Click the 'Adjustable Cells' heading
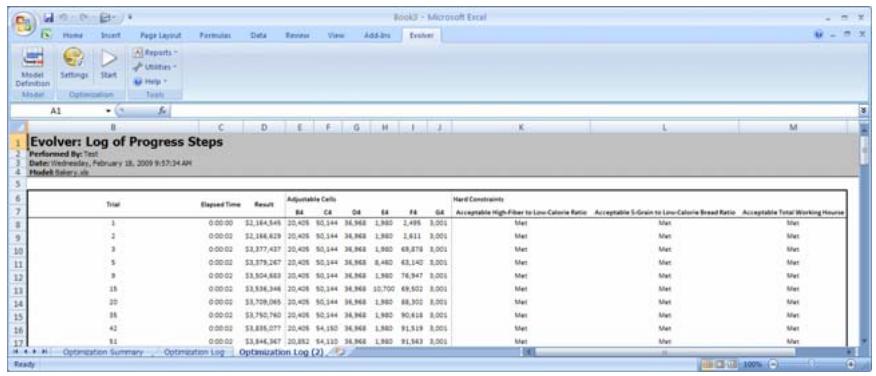876x376 pixels. click(x=311, y=199)
